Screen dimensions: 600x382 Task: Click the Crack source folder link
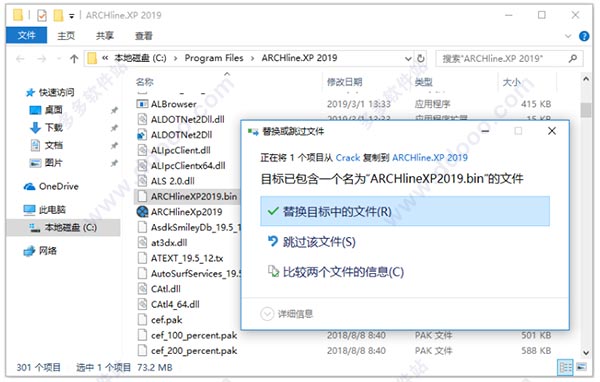pyautogui.click(x=347, y=157)
